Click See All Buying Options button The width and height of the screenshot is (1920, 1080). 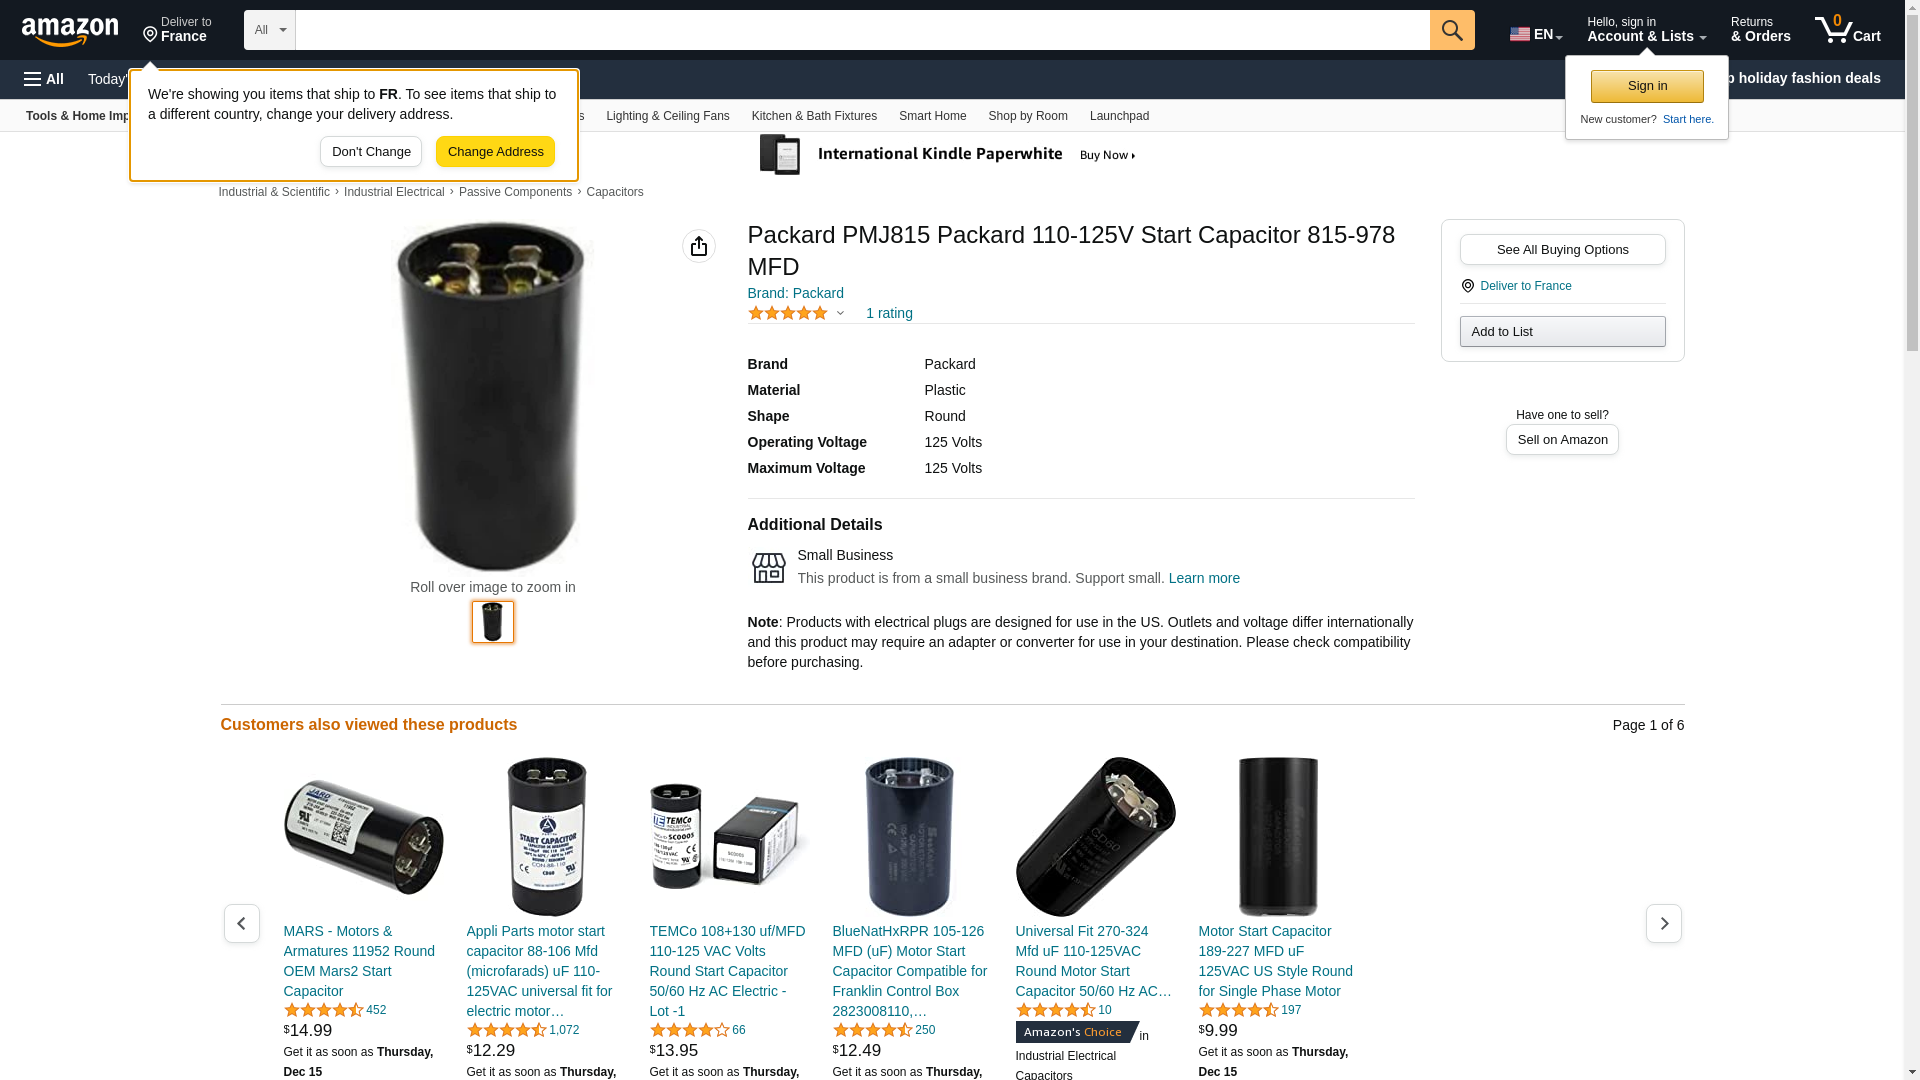(1562, 250)
